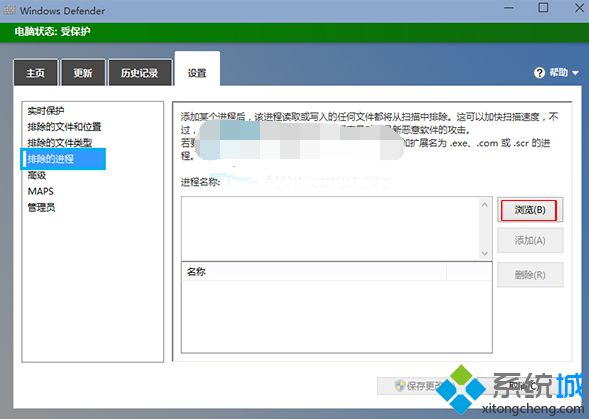The image size is (589, 419).
Task: Click the help question mark icon
Action: [539, 73]
